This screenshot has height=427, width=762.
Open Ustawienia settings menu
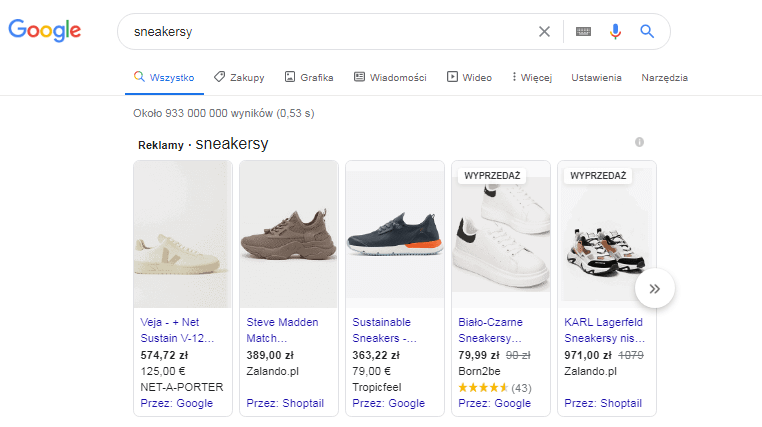coord(596,77)
